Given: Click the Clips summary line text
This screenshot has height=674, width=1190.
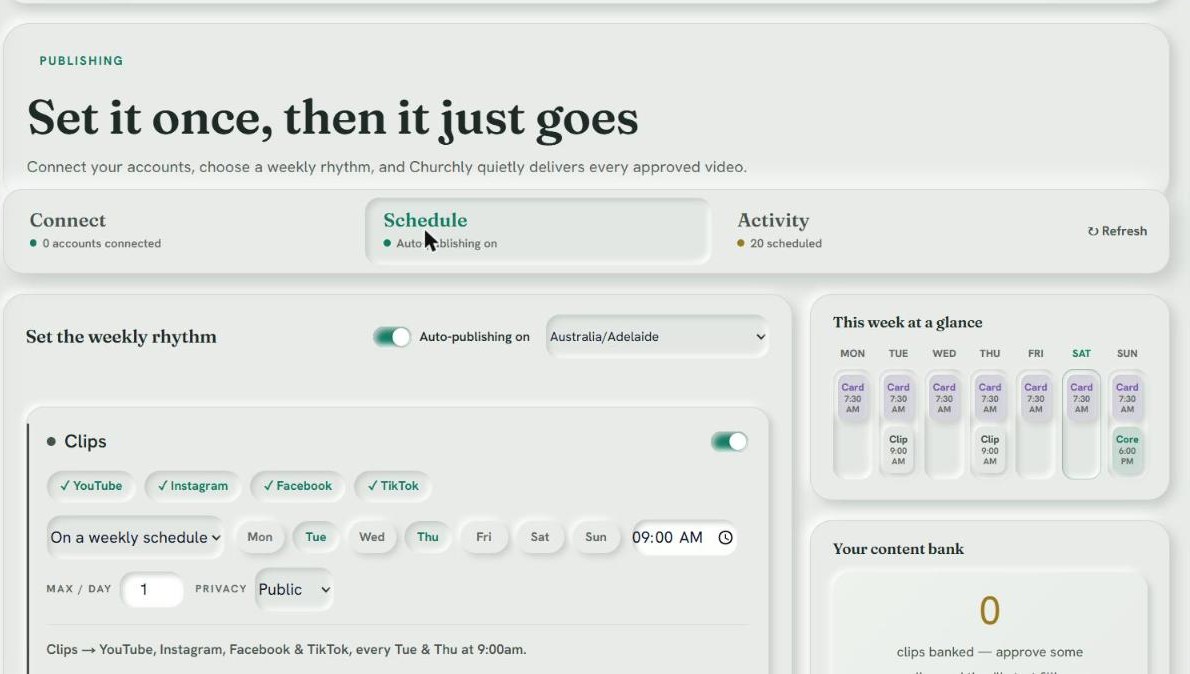Looking at the screenshot, I should point(286,650).
